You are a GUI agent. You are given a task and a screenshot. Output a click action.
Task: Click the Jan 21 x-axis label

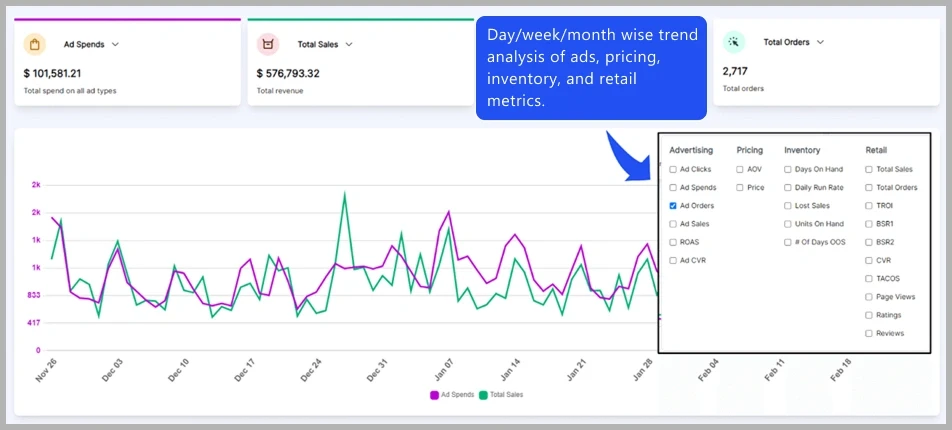click(576, 369)
